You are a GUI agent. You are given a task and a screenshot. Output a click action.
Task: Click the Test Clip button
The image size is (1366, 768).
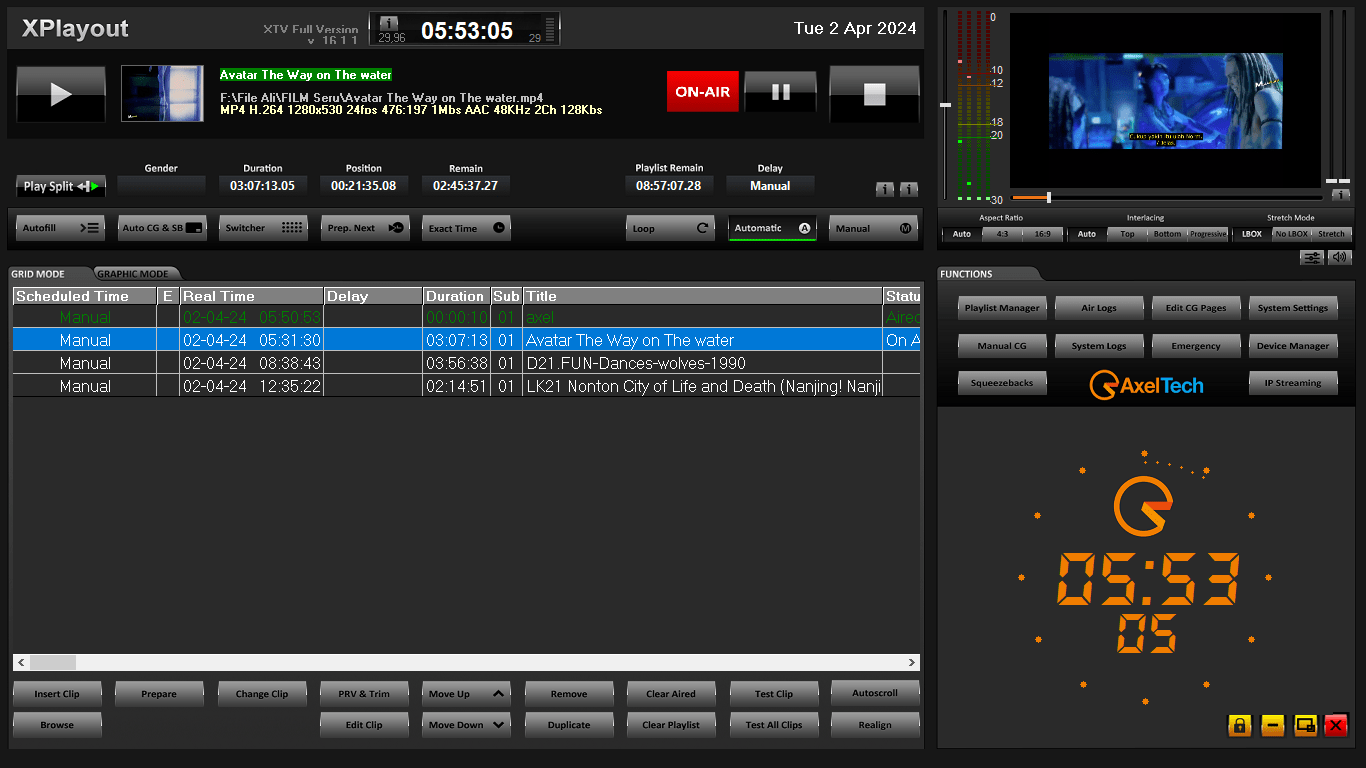coord(773,694)
